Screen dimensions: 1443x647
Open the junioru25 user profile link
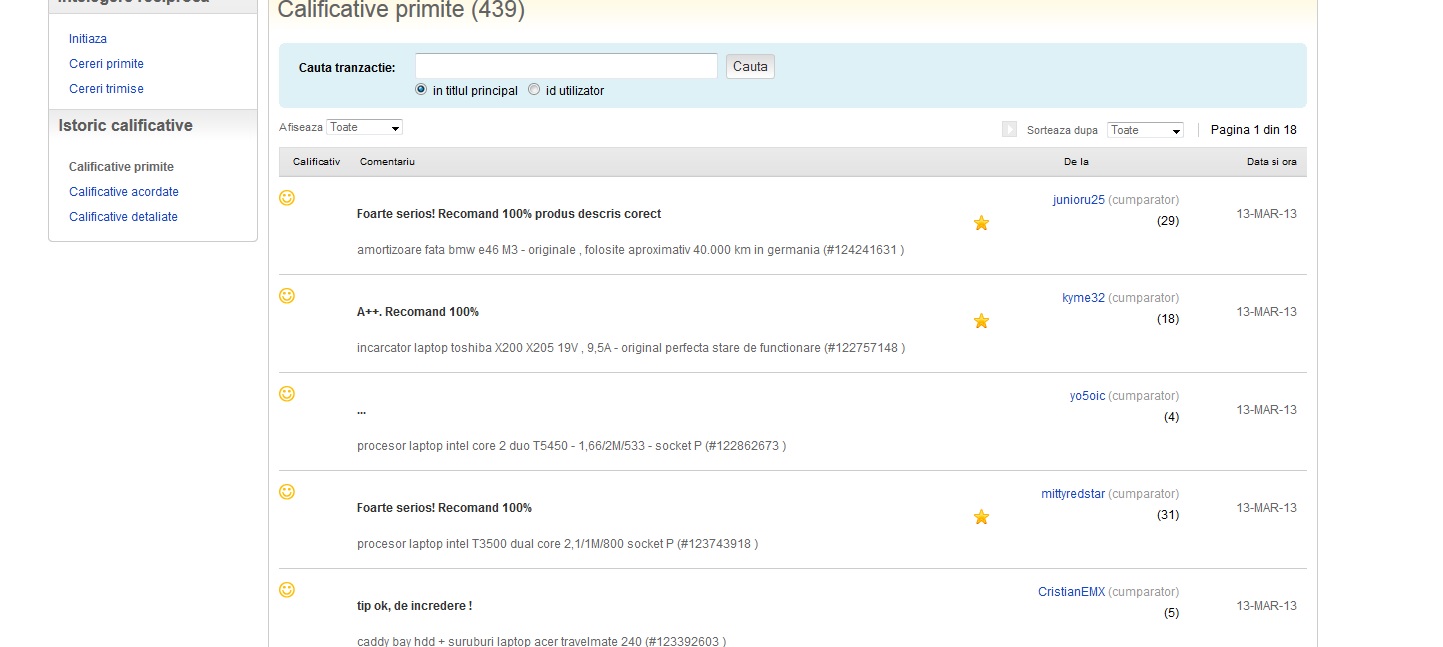tap(1078, 200)
